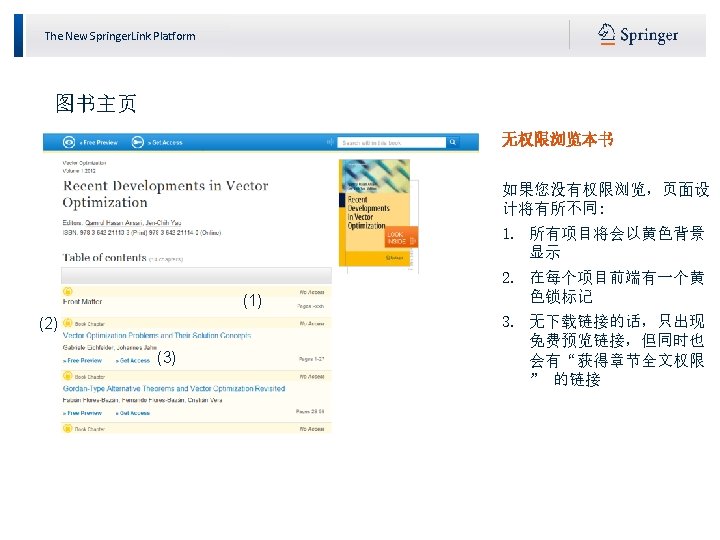Screen dimensions: 720x540
Task: Open Get Access link in the blue toolbar
Action: tap(165, 143)
